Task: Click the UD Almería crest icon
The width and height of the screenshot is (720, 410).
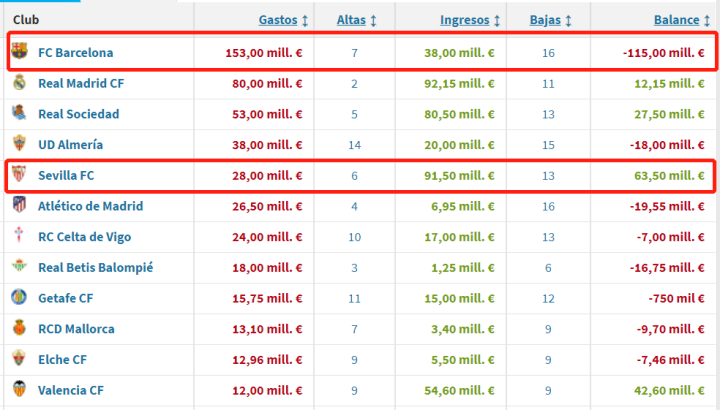Action: click(19, 143)
